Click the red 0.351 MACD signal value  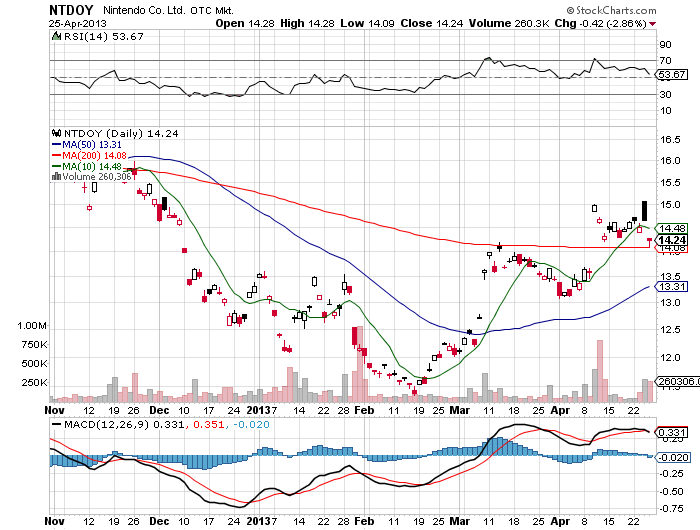(208, 424)
